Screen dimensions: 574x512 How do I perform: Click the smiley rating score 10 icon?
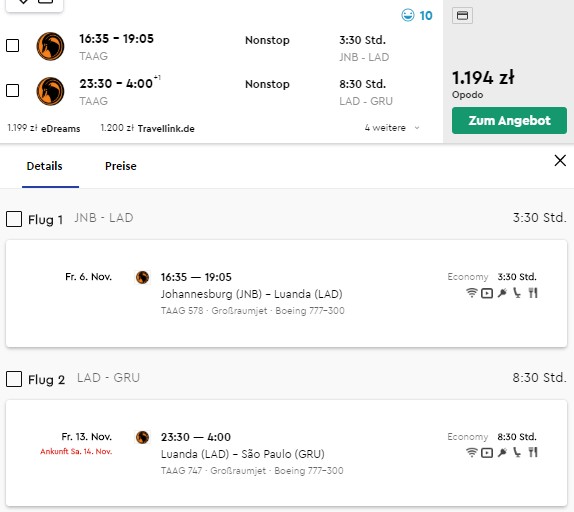tap(408, 15)
